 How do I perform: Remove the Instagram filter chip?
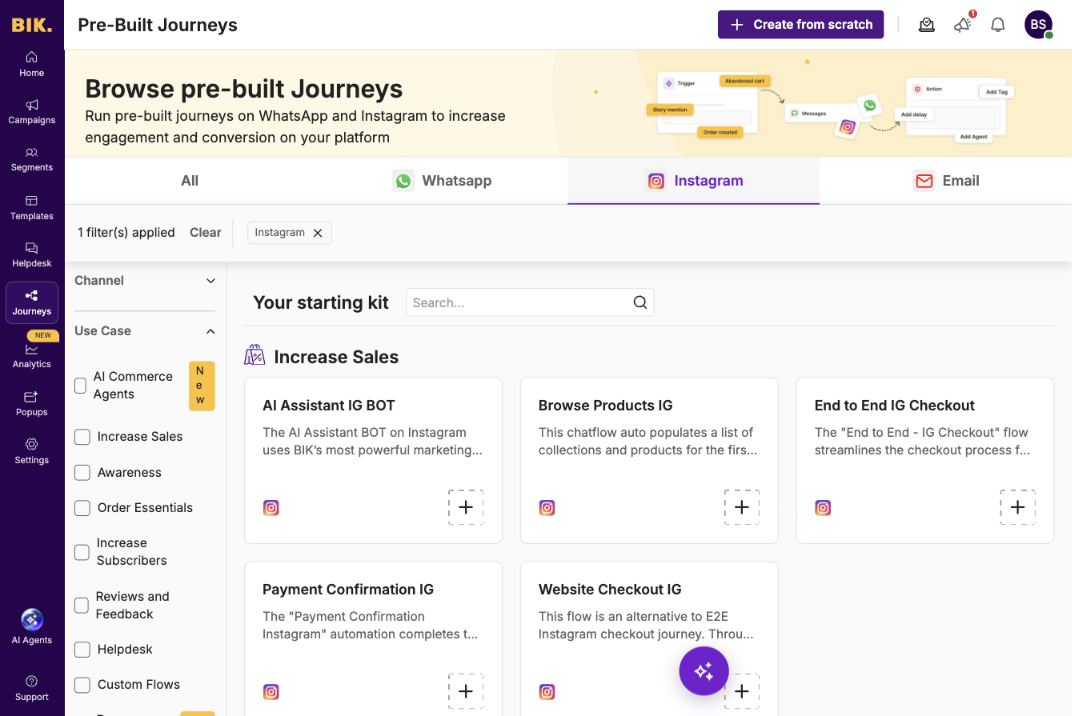[x=318, y=233]
